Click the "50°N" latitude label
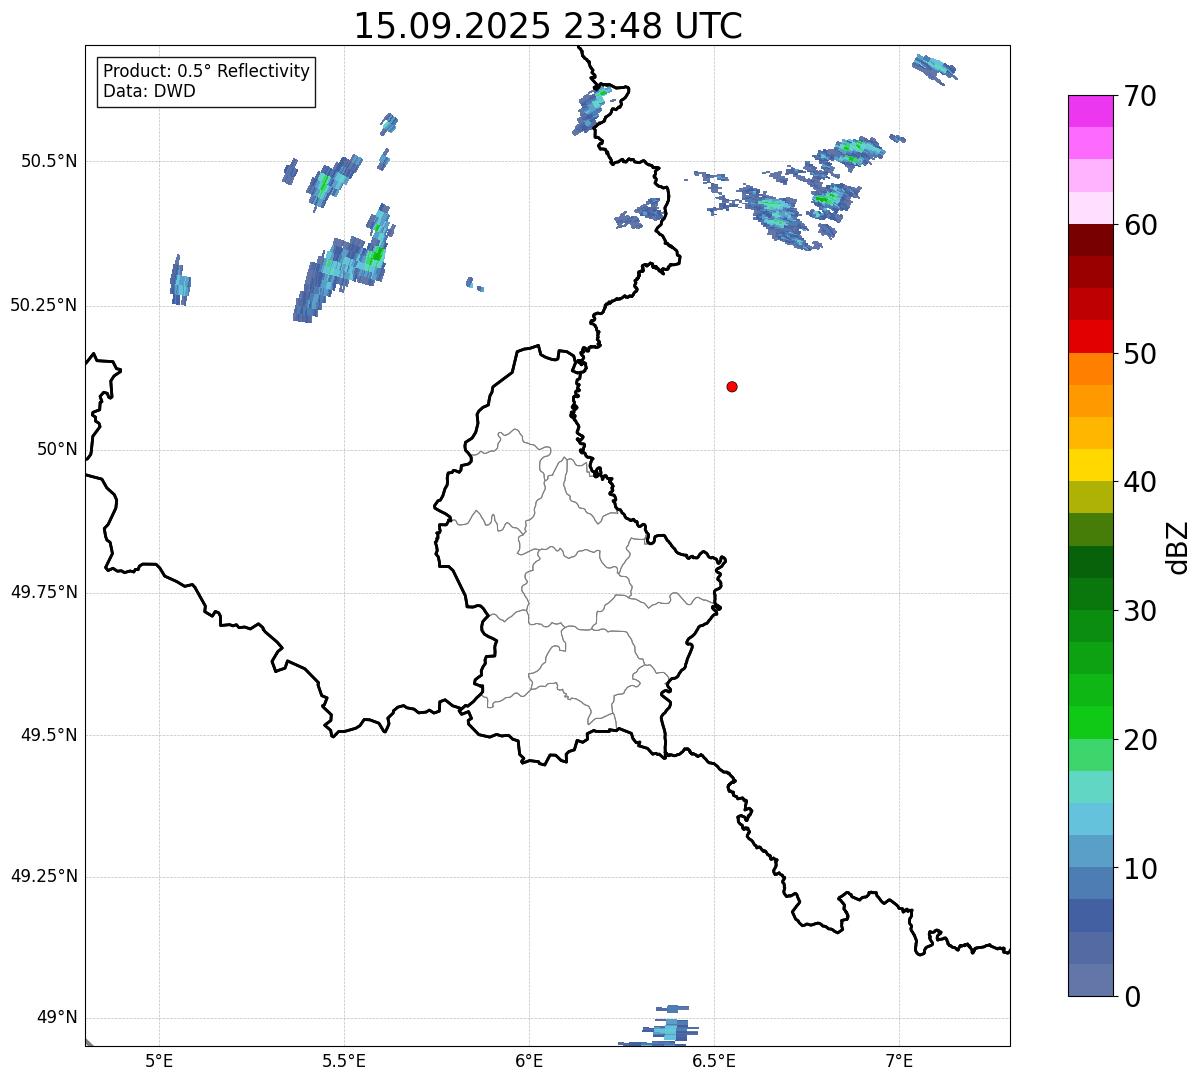1202x1081 pixels. point(58,449)
